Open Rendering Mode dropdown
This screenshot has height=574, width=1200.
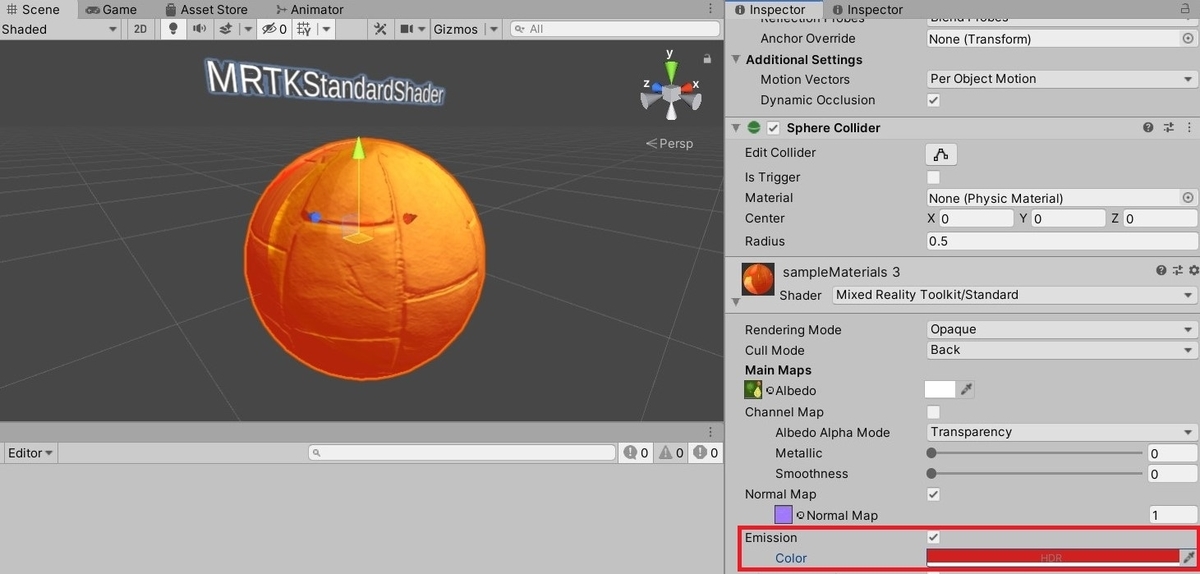pyautogui.click(x=1062, y=329)
